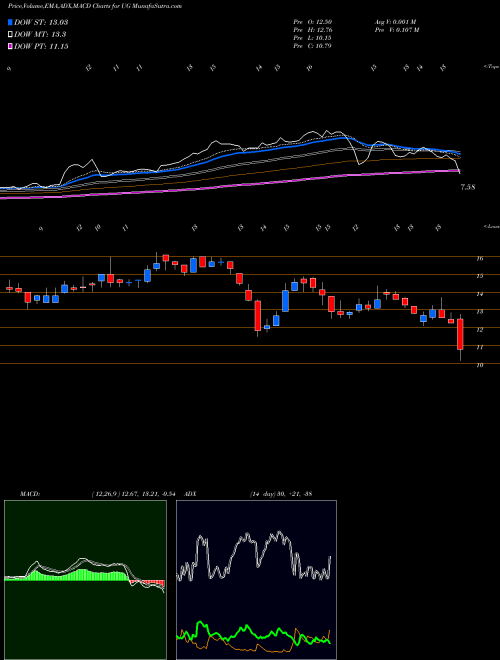Click the price axis label 13
The image size is (500, 660).
pos(480,311)
